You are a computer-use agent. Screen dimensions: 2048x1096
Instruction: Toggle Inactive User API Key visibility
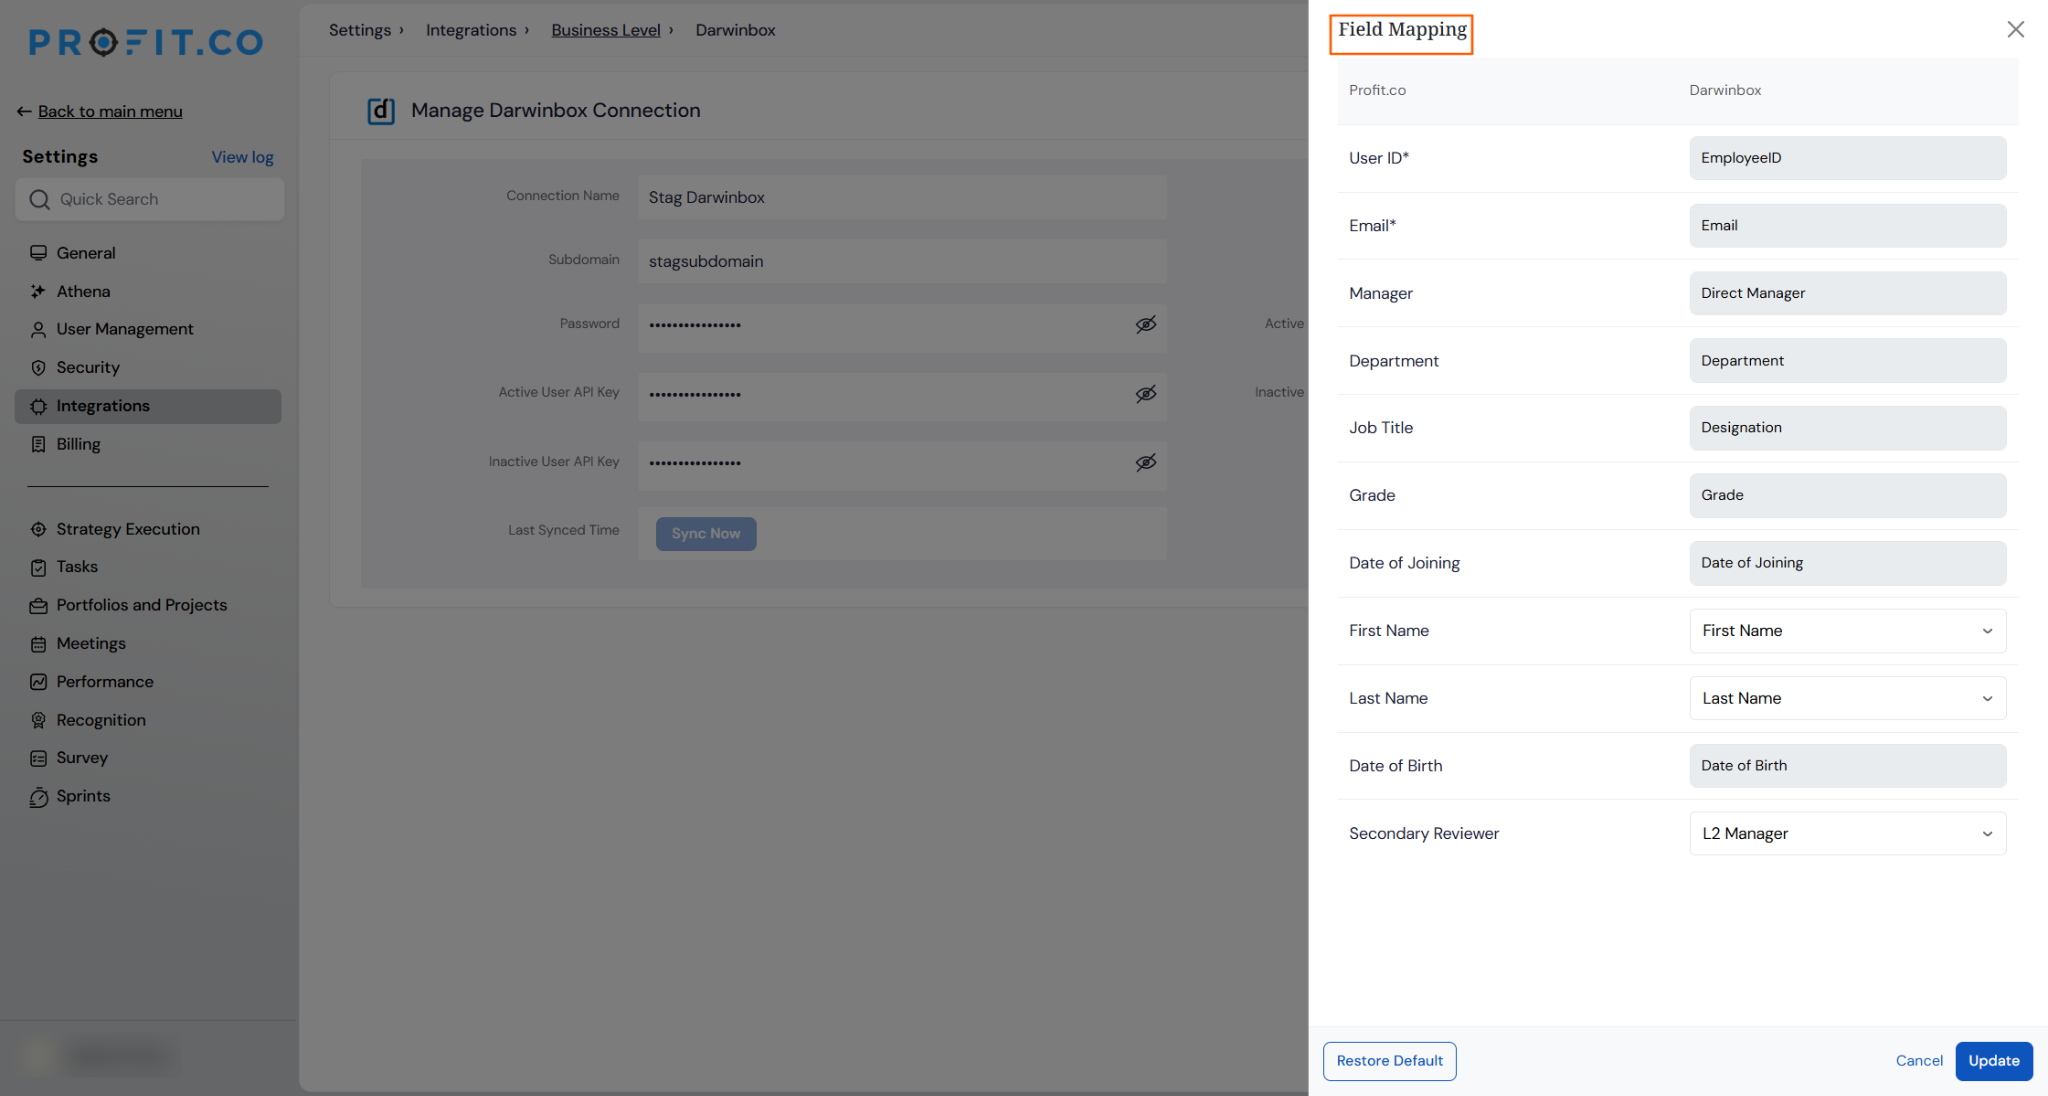tap(1146, 462)
